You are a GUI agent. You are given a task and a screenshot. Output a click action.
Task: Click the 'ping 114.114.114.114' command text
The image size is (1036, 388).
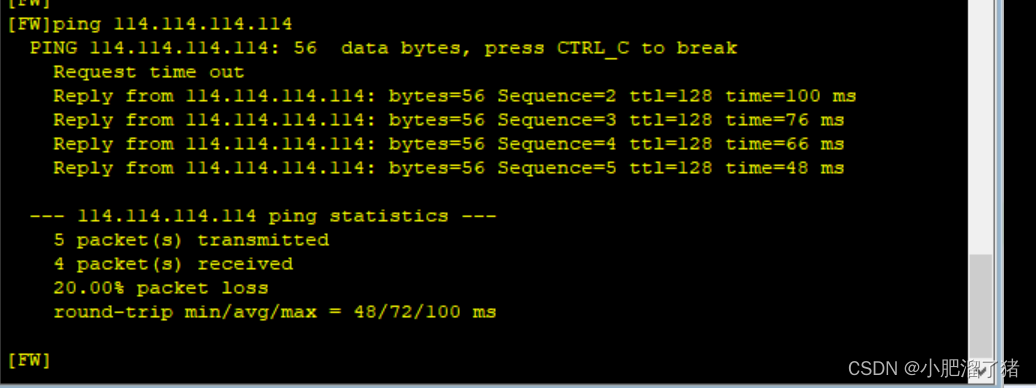click(172, 24)
